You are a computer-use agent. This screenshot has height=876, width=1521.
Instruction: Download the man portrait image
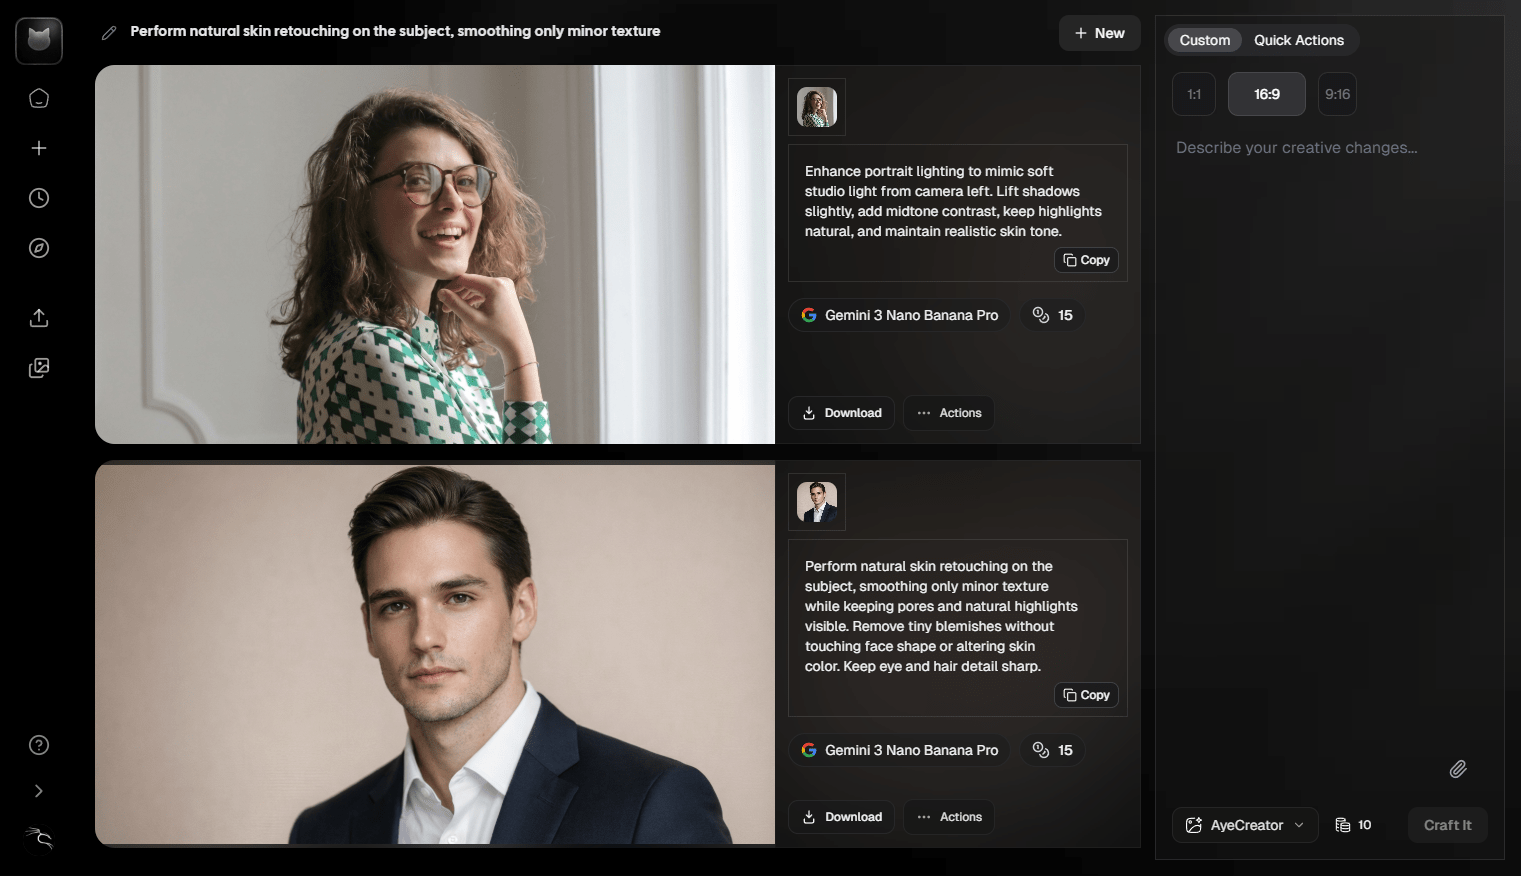(842, 817)
